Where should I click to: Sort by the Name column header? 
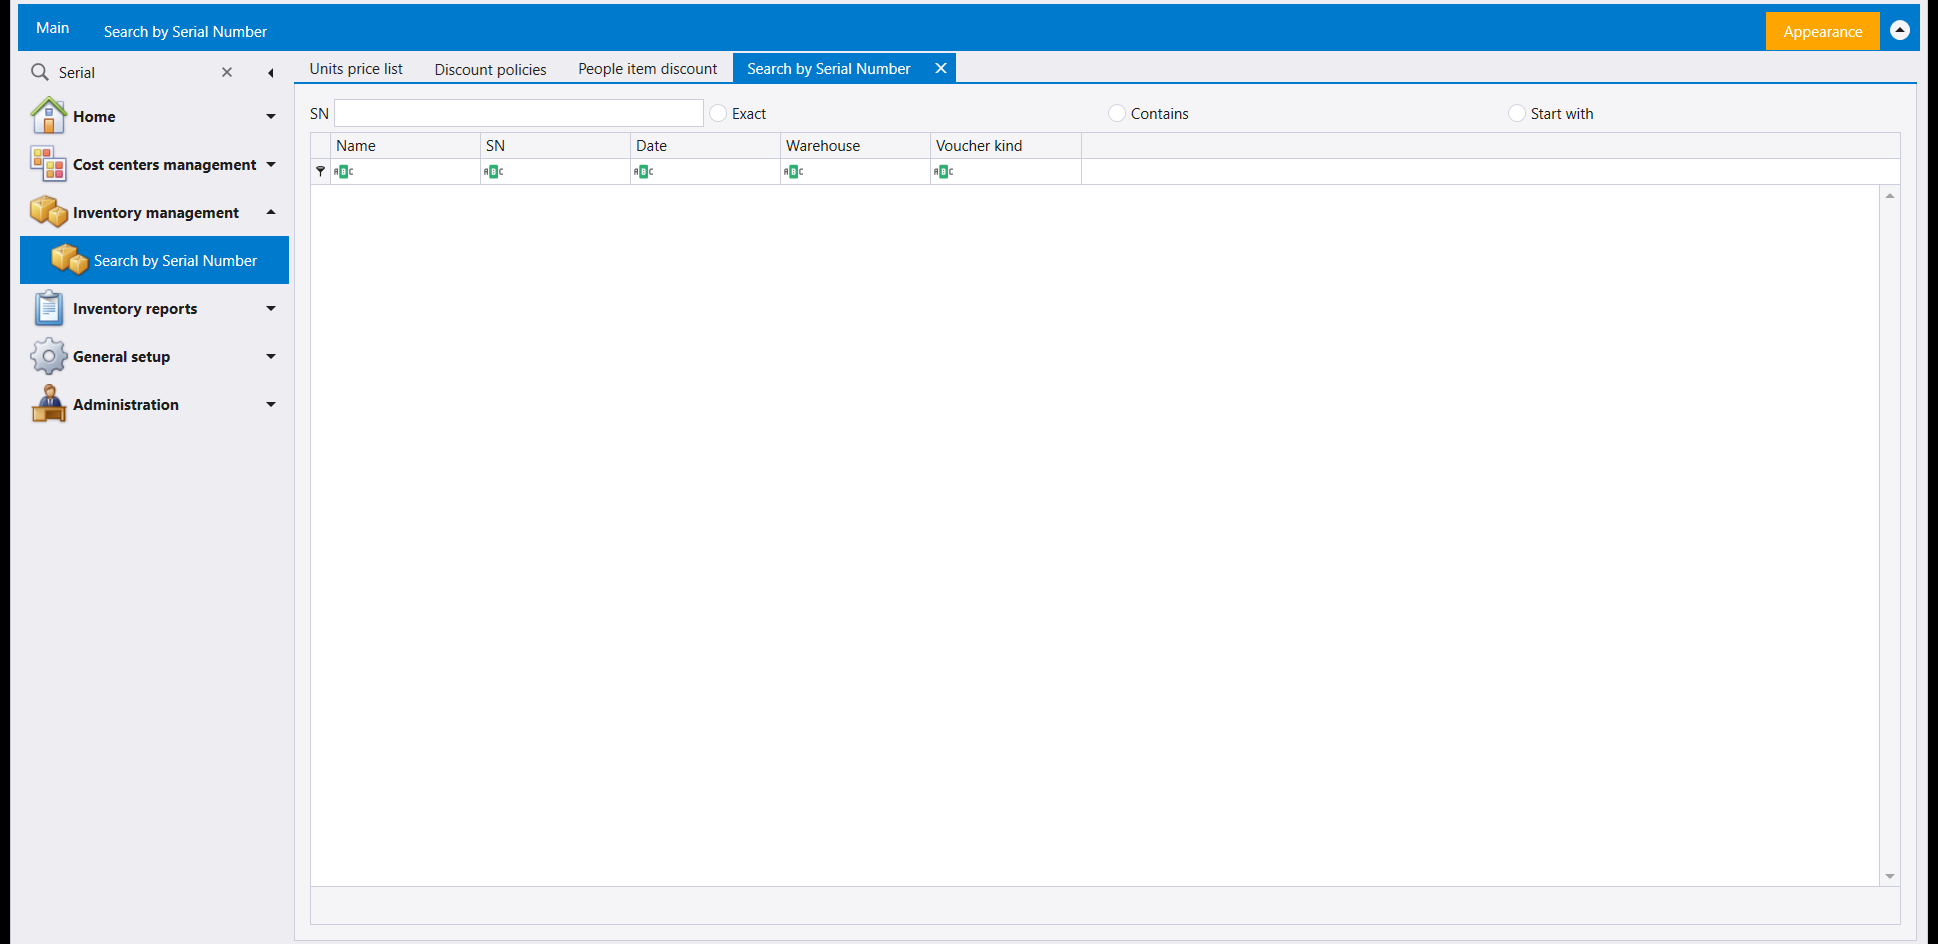click(x=405, y=145)
